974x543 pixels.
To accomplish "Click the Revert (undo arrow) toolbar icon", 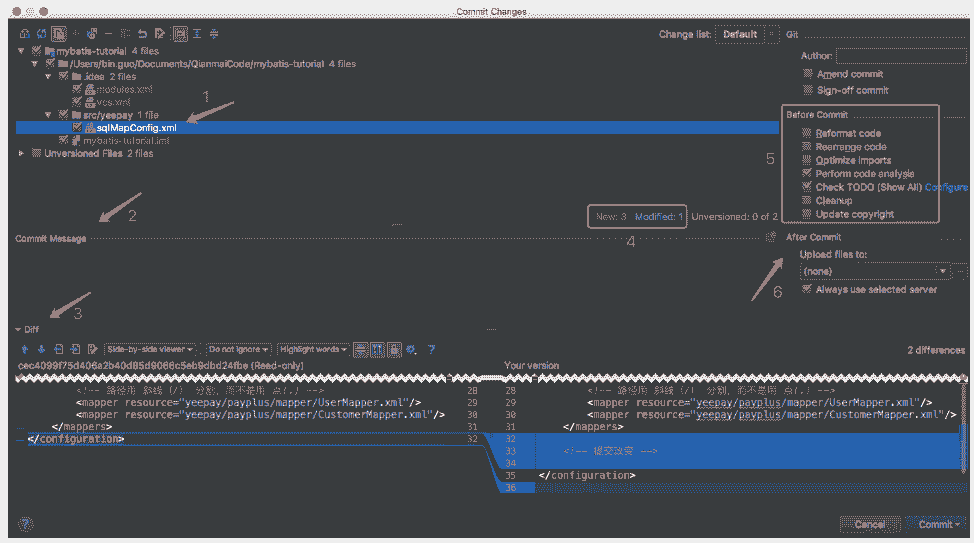I will pos(142,34).
